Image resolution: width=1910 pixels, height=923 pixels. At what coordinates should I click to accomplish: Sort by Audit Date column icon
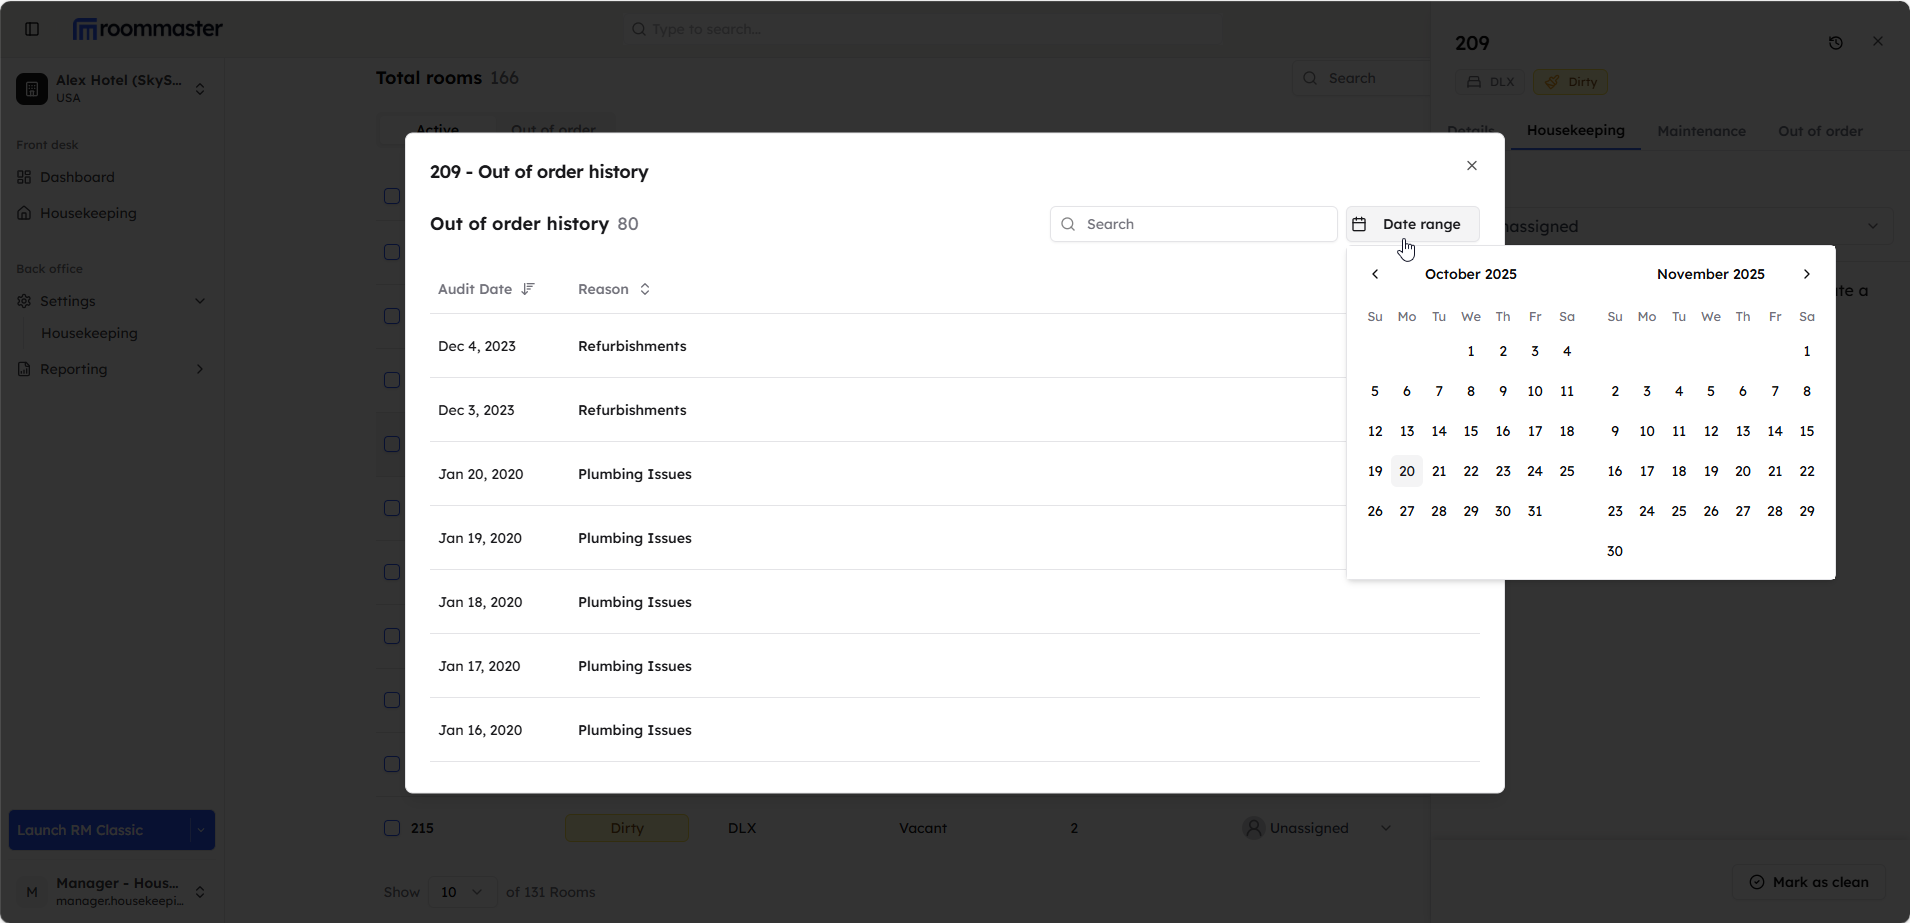click(x=528, y=289)
